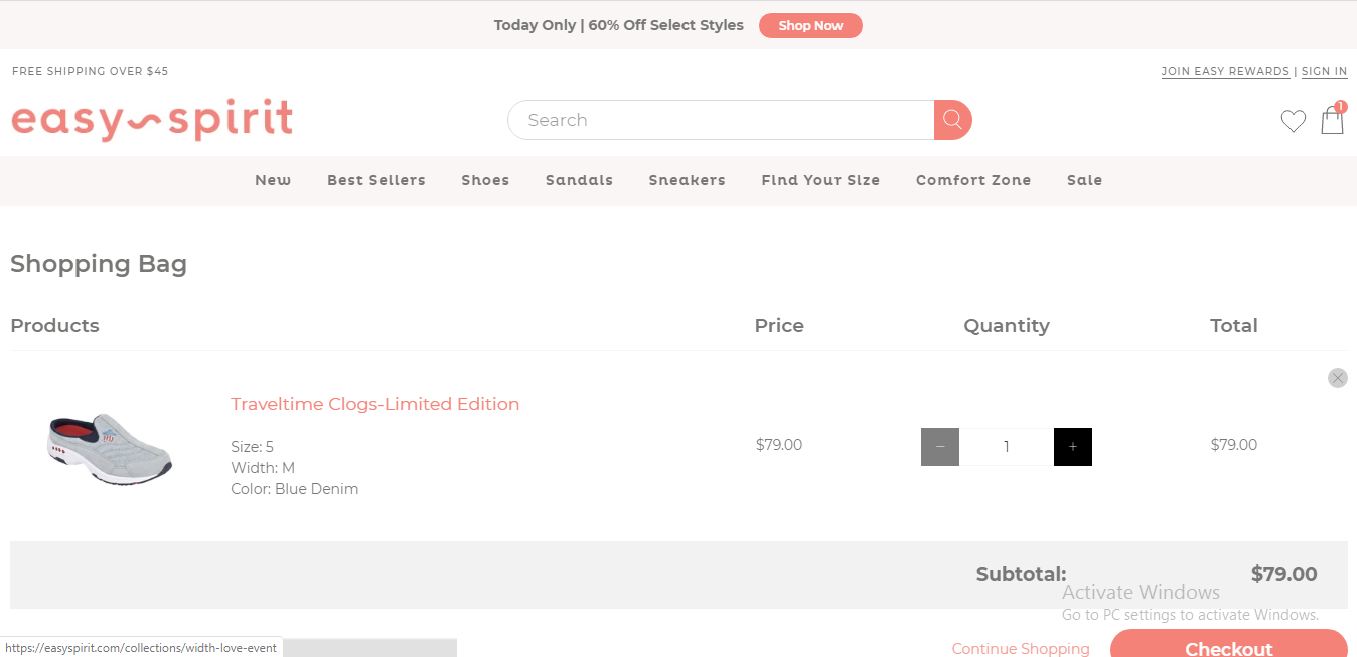This screenshot has width=1357, height=657.
Task: Click the Checkout button
Action: coord(1229,643)
